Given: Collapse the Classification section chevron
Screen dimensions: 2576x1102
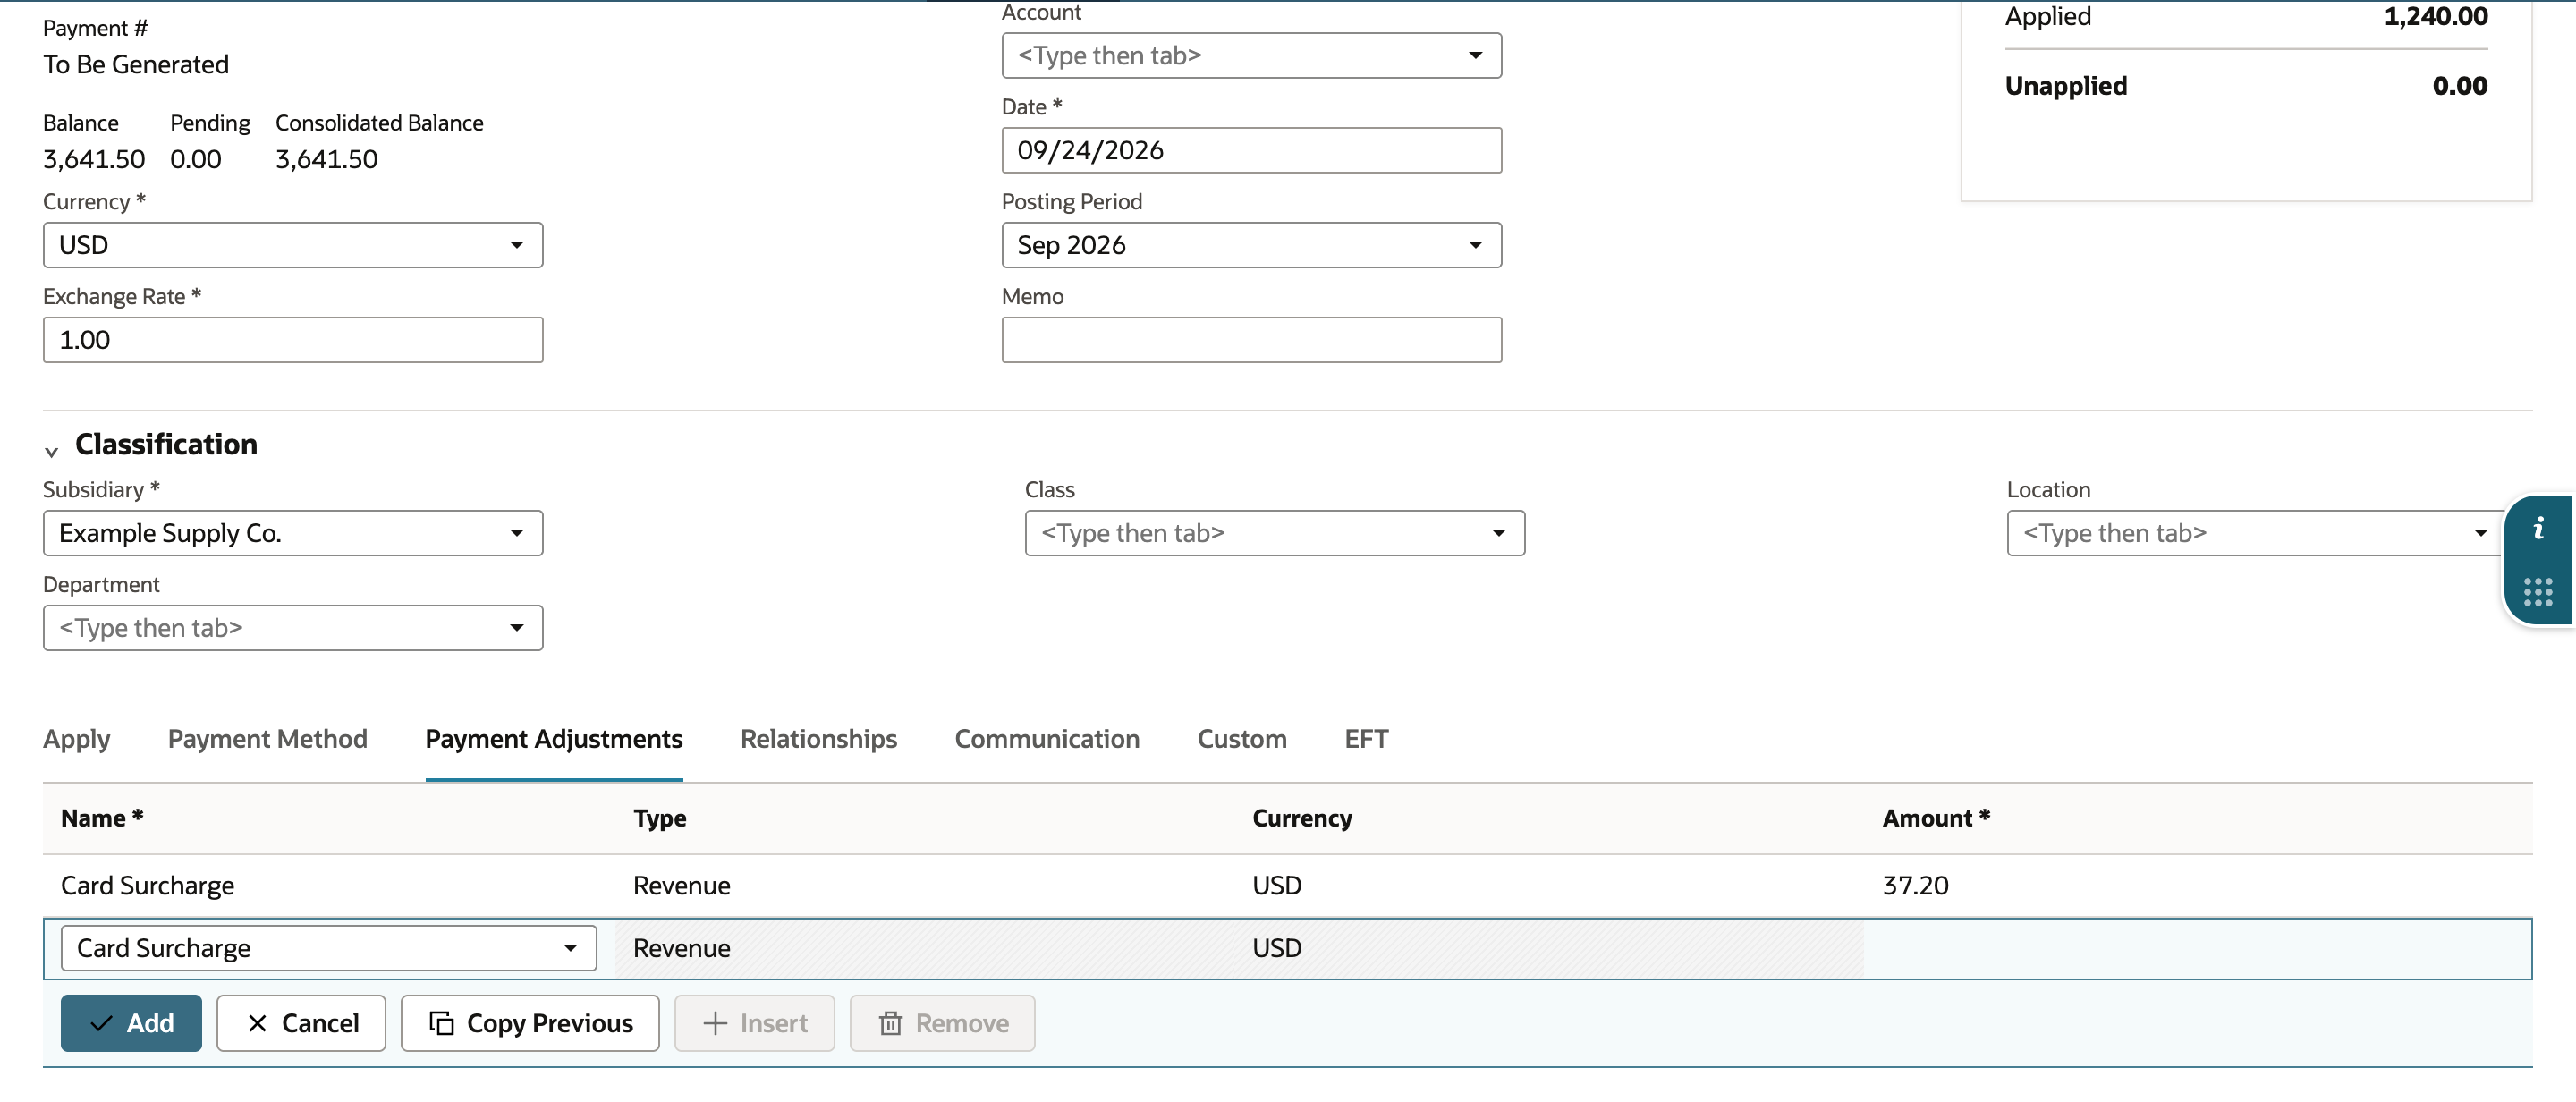Looking at the screenshot, I should pos(51,451).
